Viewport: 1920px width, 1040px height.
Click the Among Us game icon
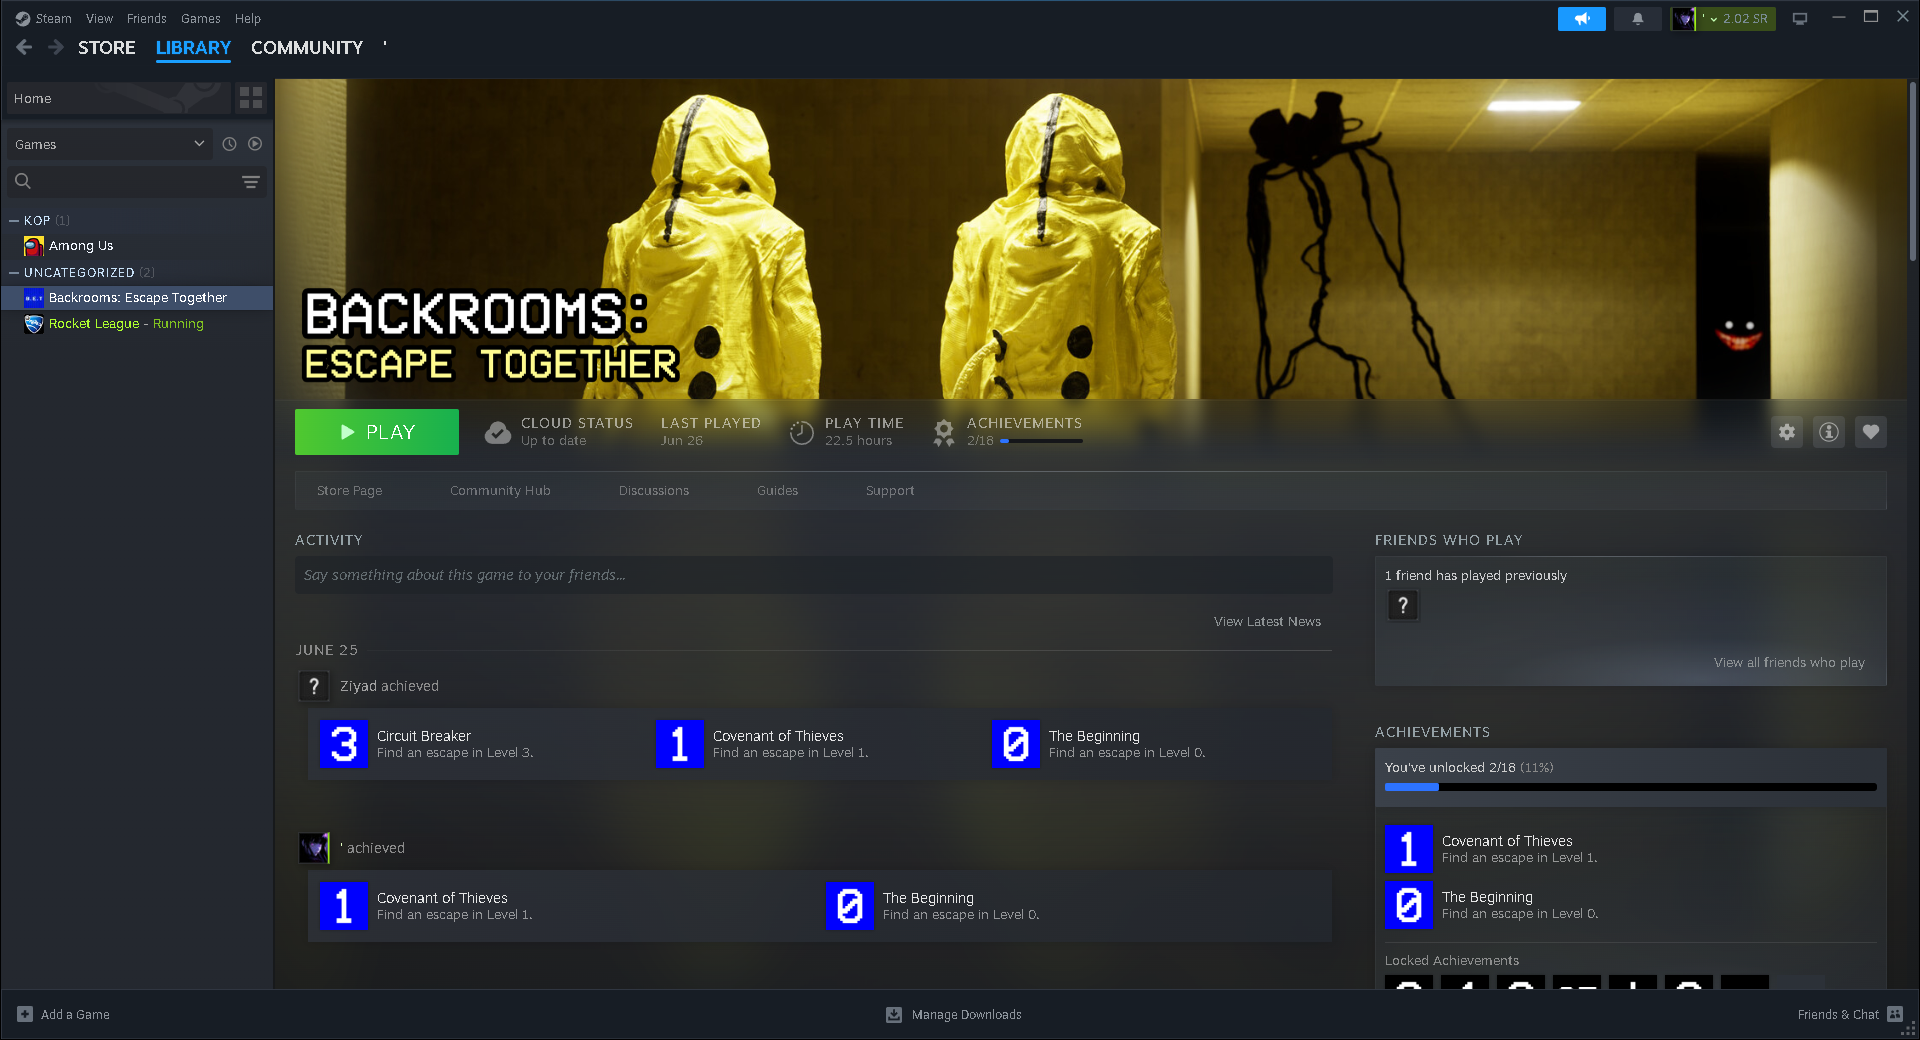pyautogui.click(x=34, y=246)
